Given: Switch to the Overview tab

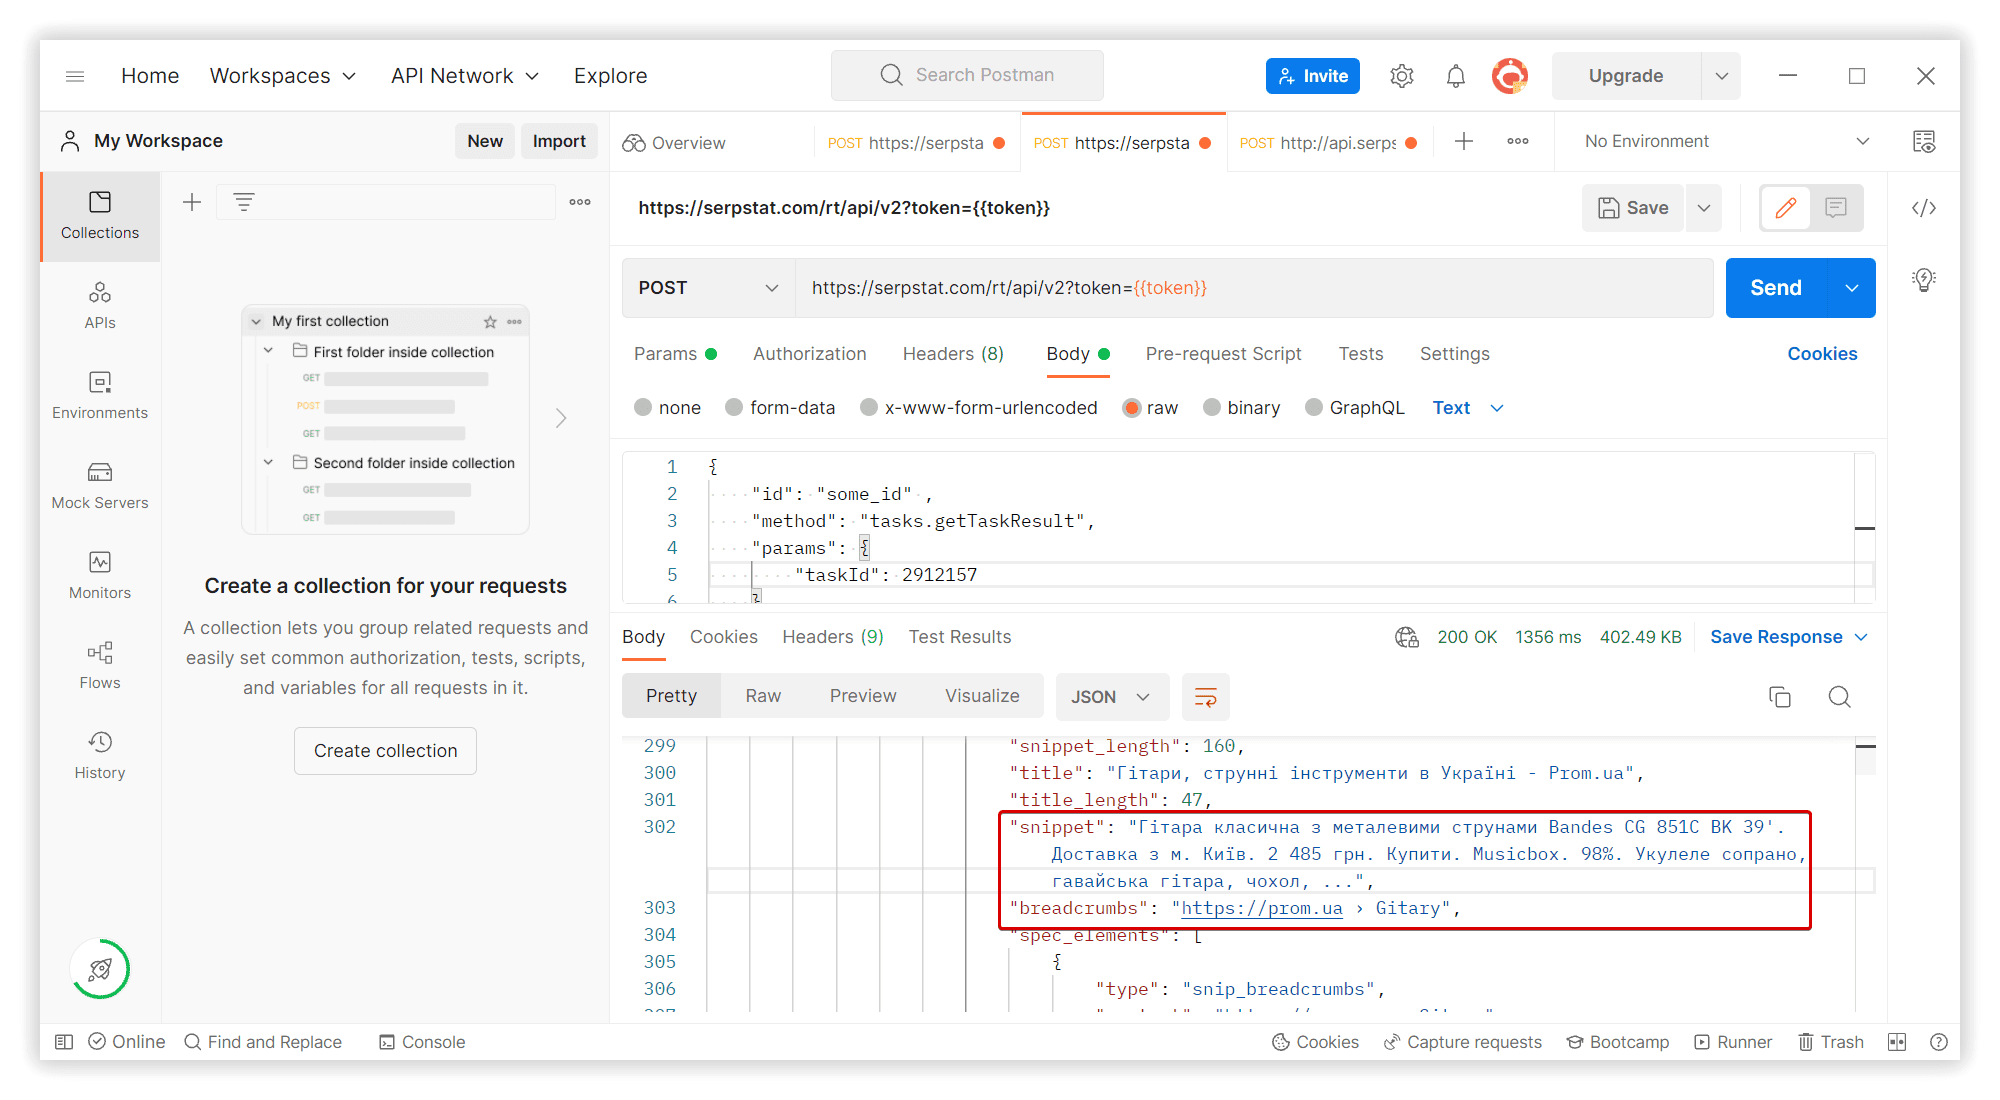Looking at the screenshot, I should (674, 143).
